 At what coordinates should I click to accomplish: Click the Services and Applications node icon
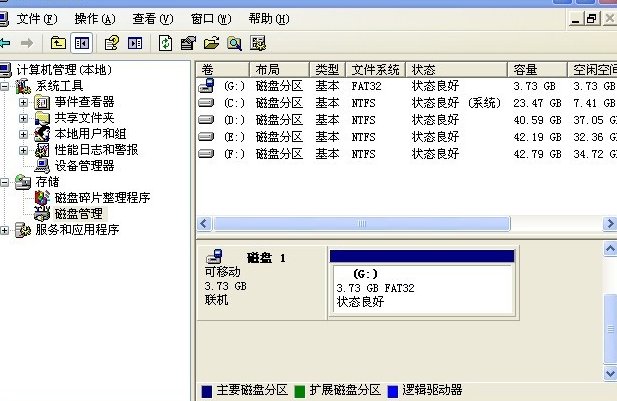click(x=23, y=230)
